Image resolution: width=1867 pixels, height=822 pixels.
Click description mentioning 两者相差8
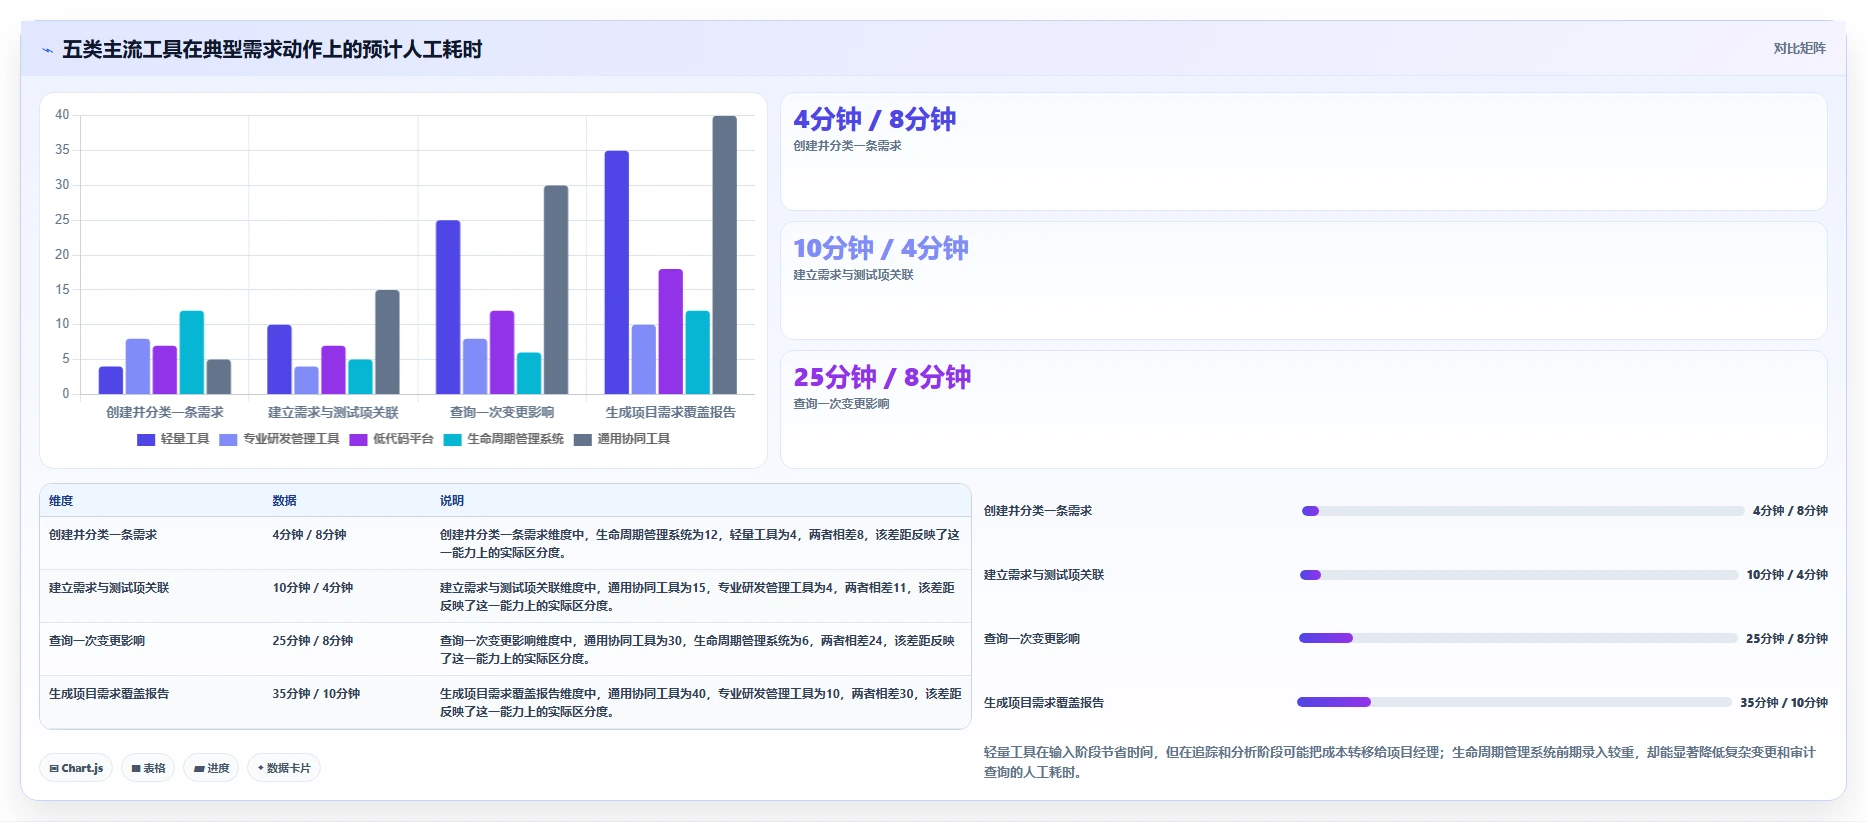click(x=699, y=544)
